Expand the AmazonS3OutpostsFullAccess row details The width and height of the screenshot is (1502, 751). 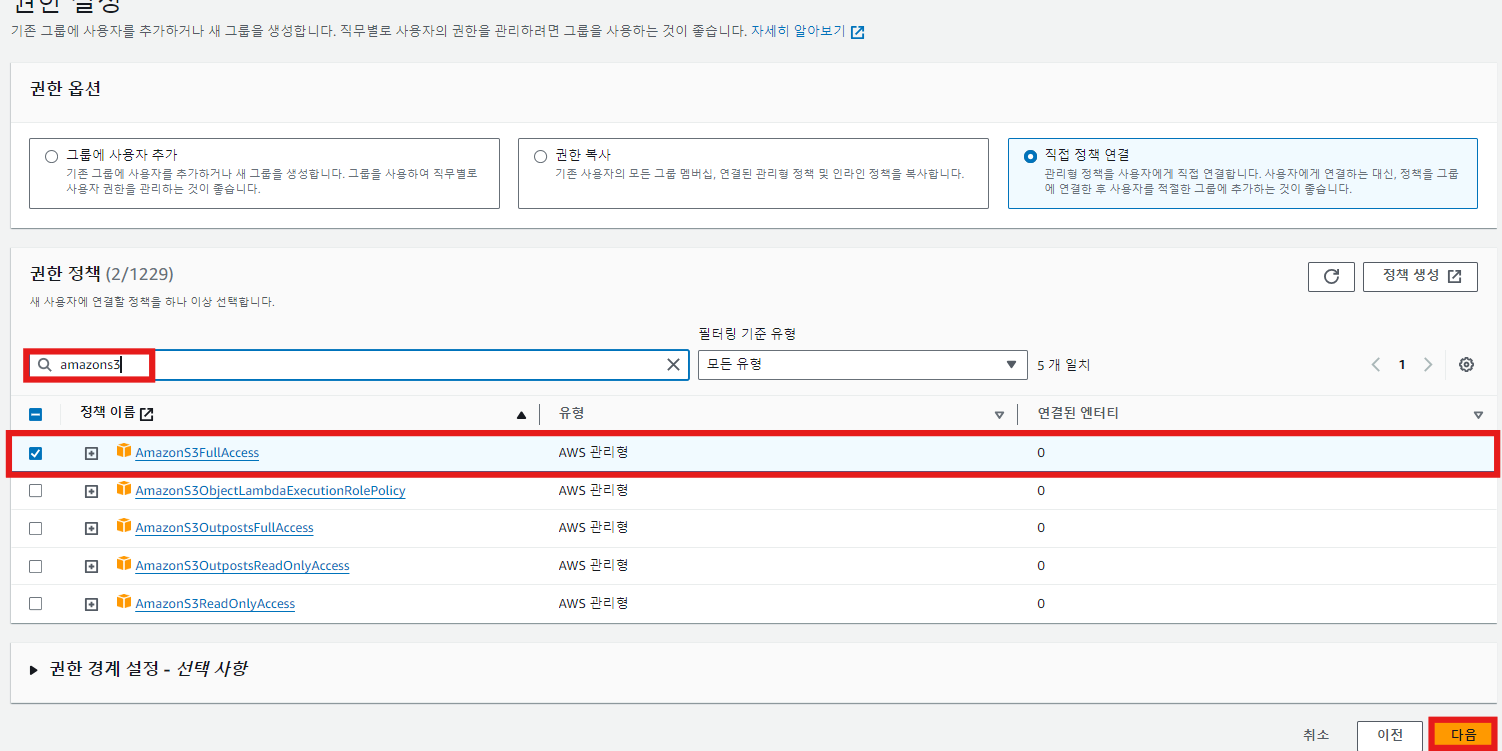coord(91,528)
